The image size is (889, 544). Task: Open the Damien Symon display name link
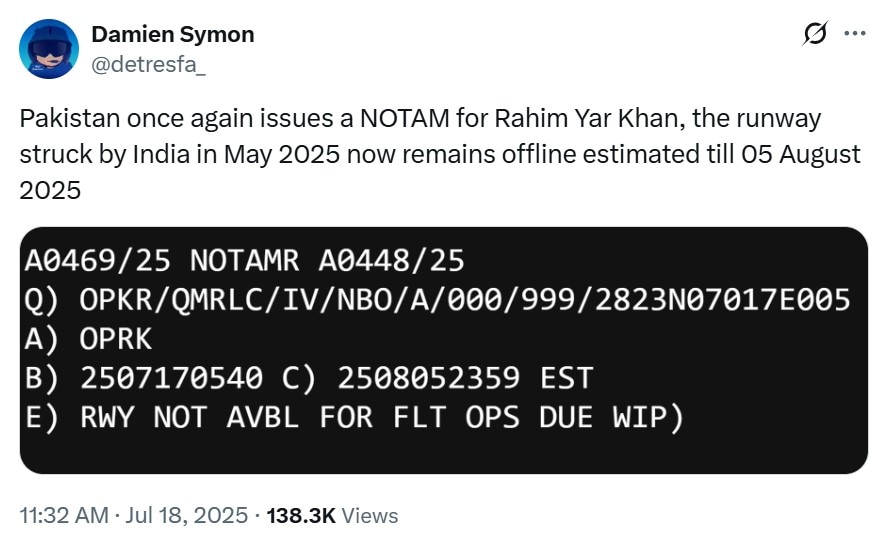tap(173, 34)
